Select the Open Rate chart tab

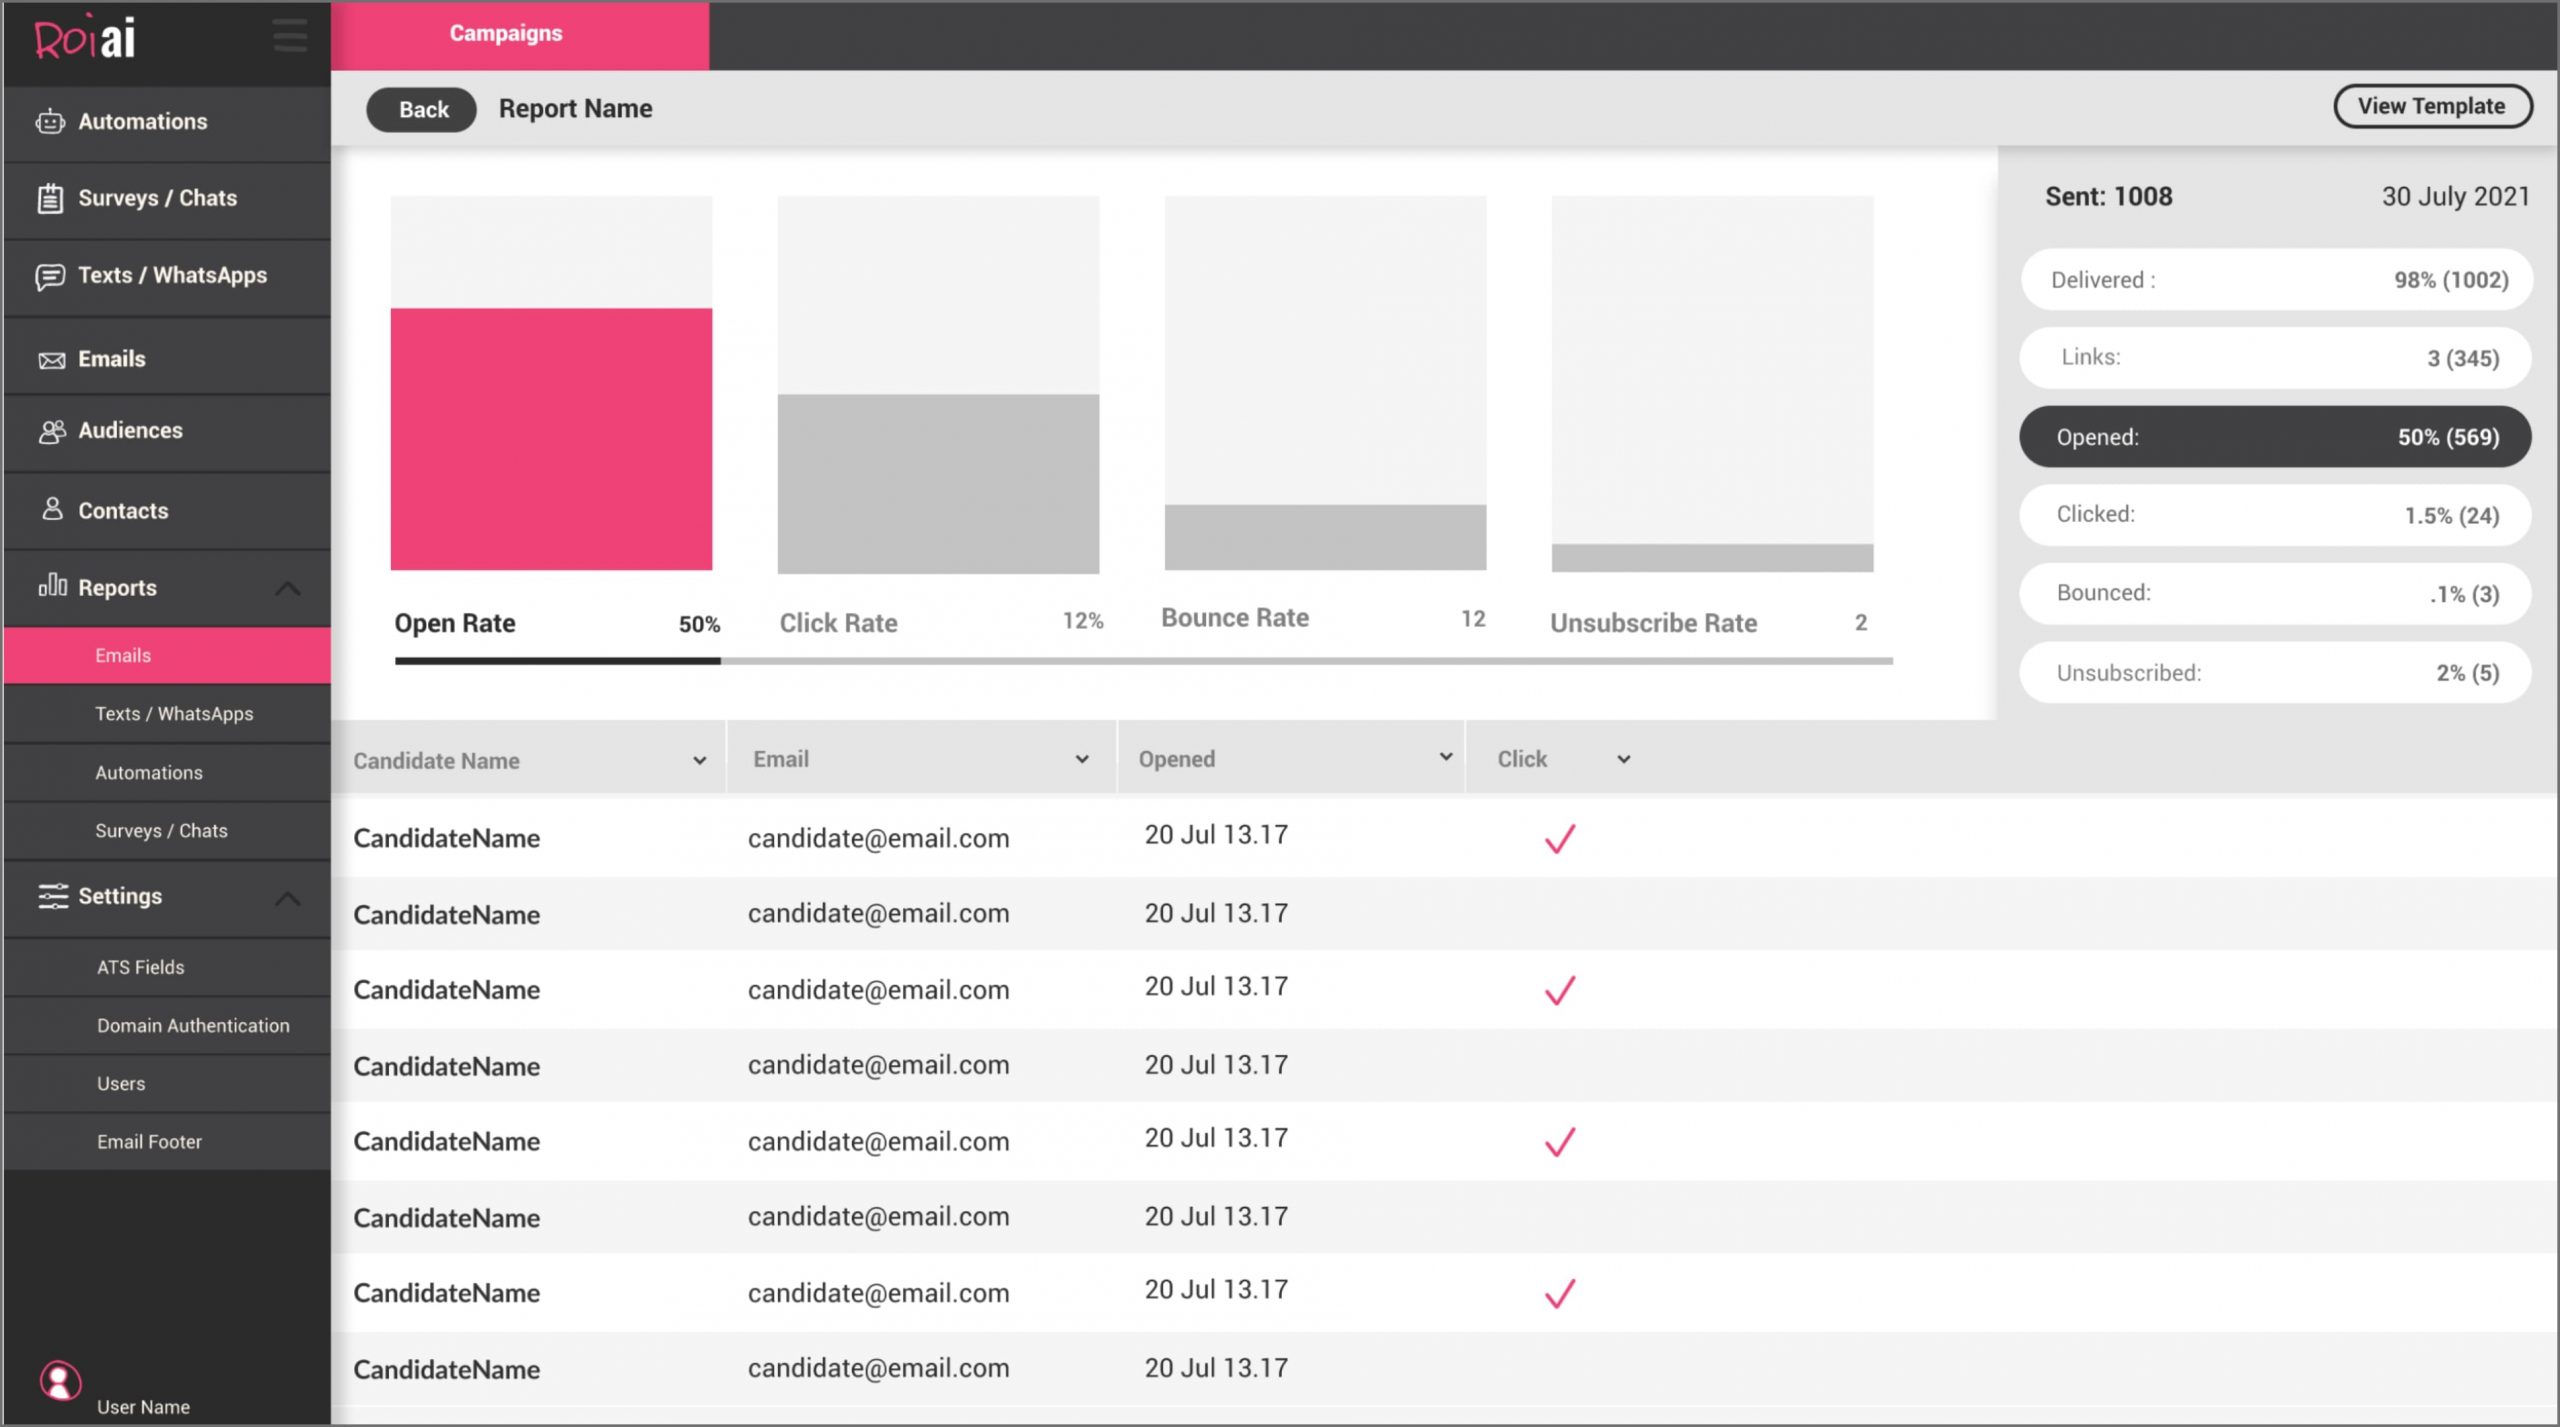coord(557,625)
